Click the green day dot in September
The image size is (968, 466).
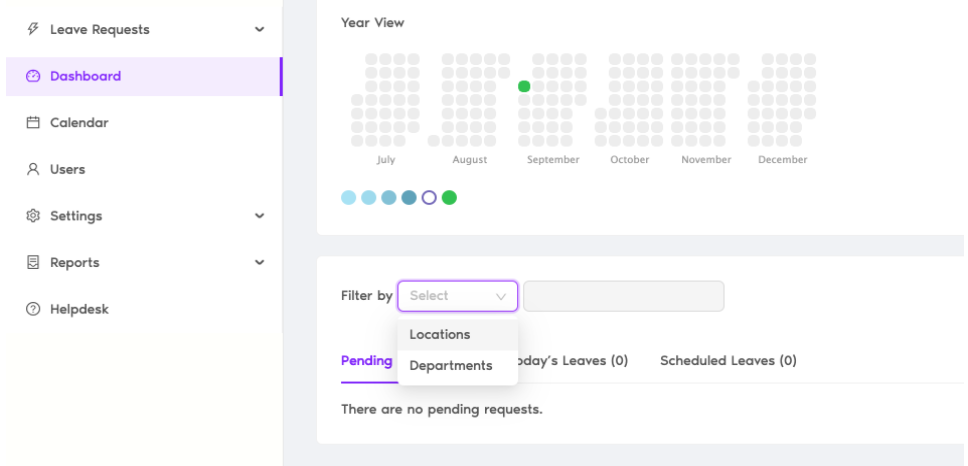tap(524, 86)
